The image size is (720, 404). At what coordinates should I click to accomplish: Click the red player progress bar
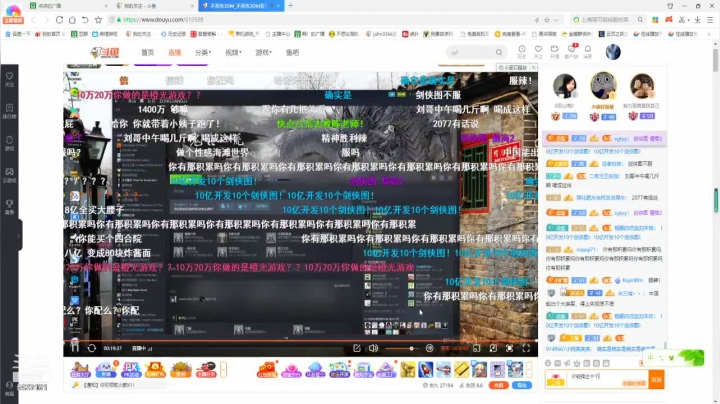point(300,341)
